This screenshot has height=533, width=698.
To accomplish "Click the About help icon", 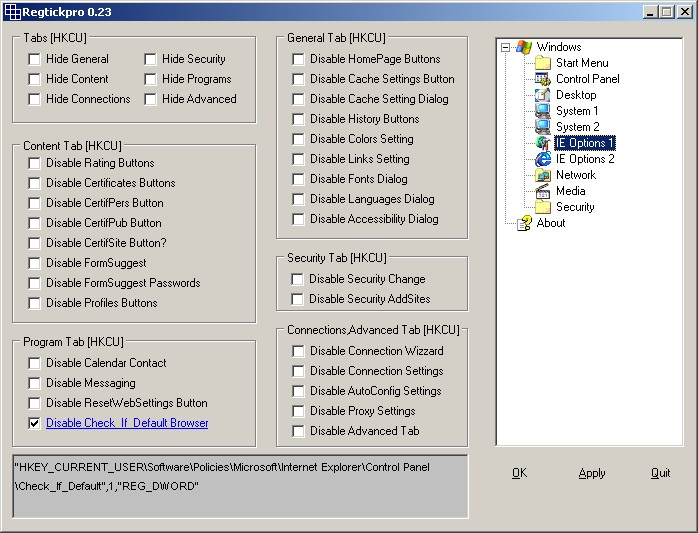I will pos(524,223).
